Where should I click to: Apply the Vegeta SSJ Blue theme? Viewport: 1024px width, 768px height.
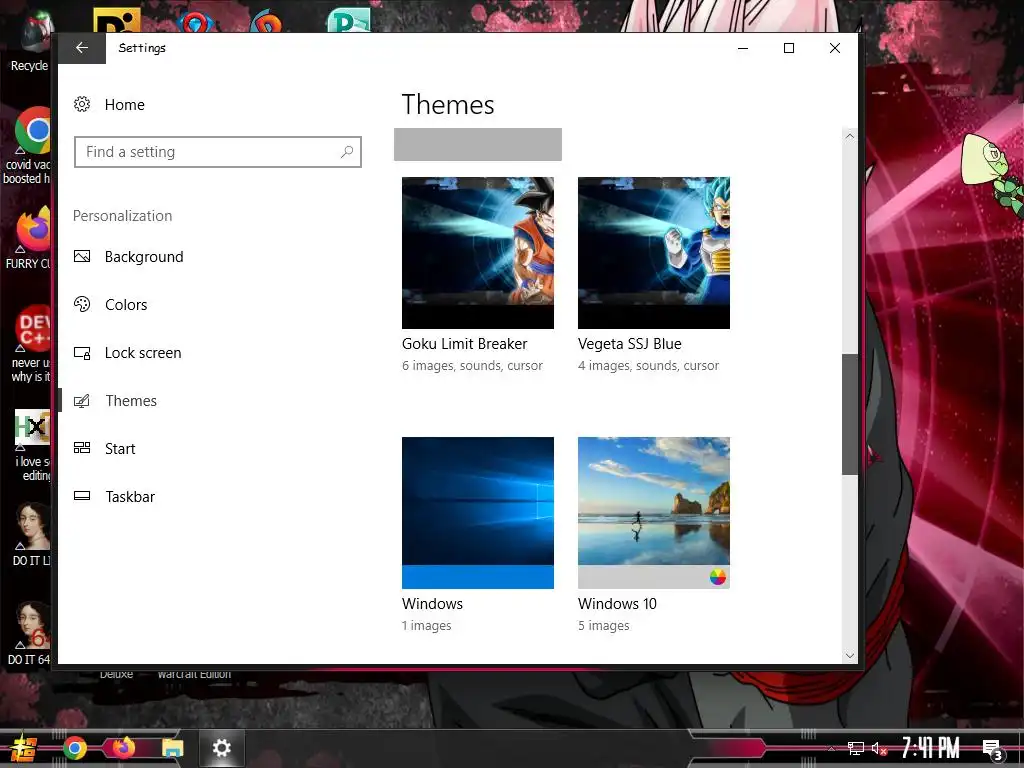point(654,253)
